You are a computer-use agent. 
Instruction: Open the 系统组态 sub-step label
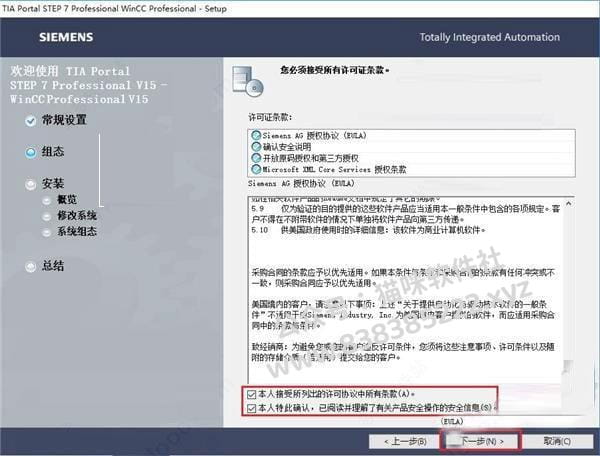click(77, 231)
